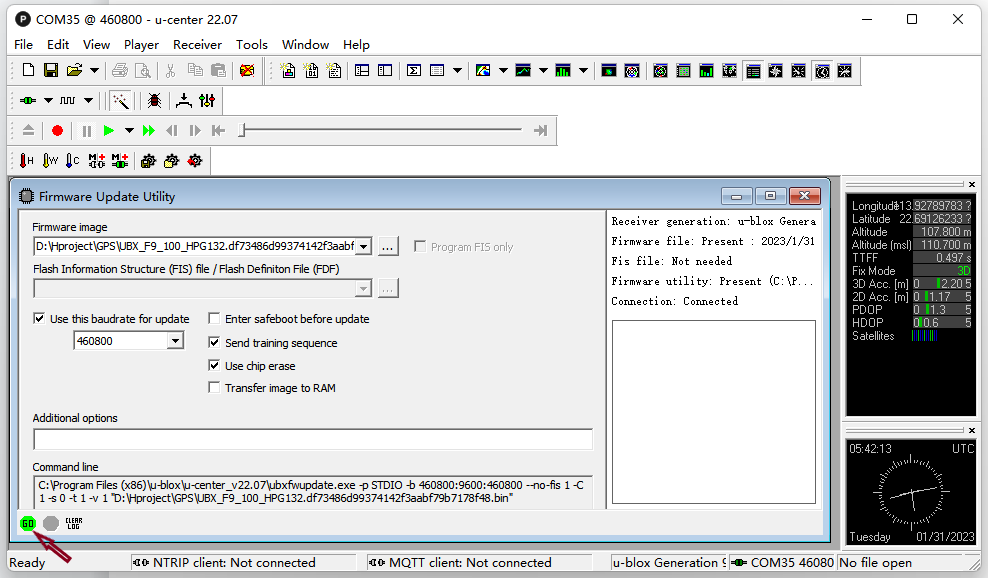988x578 pixels.
Task: Browse for firmware image file button
Action: tap(388, 246)
